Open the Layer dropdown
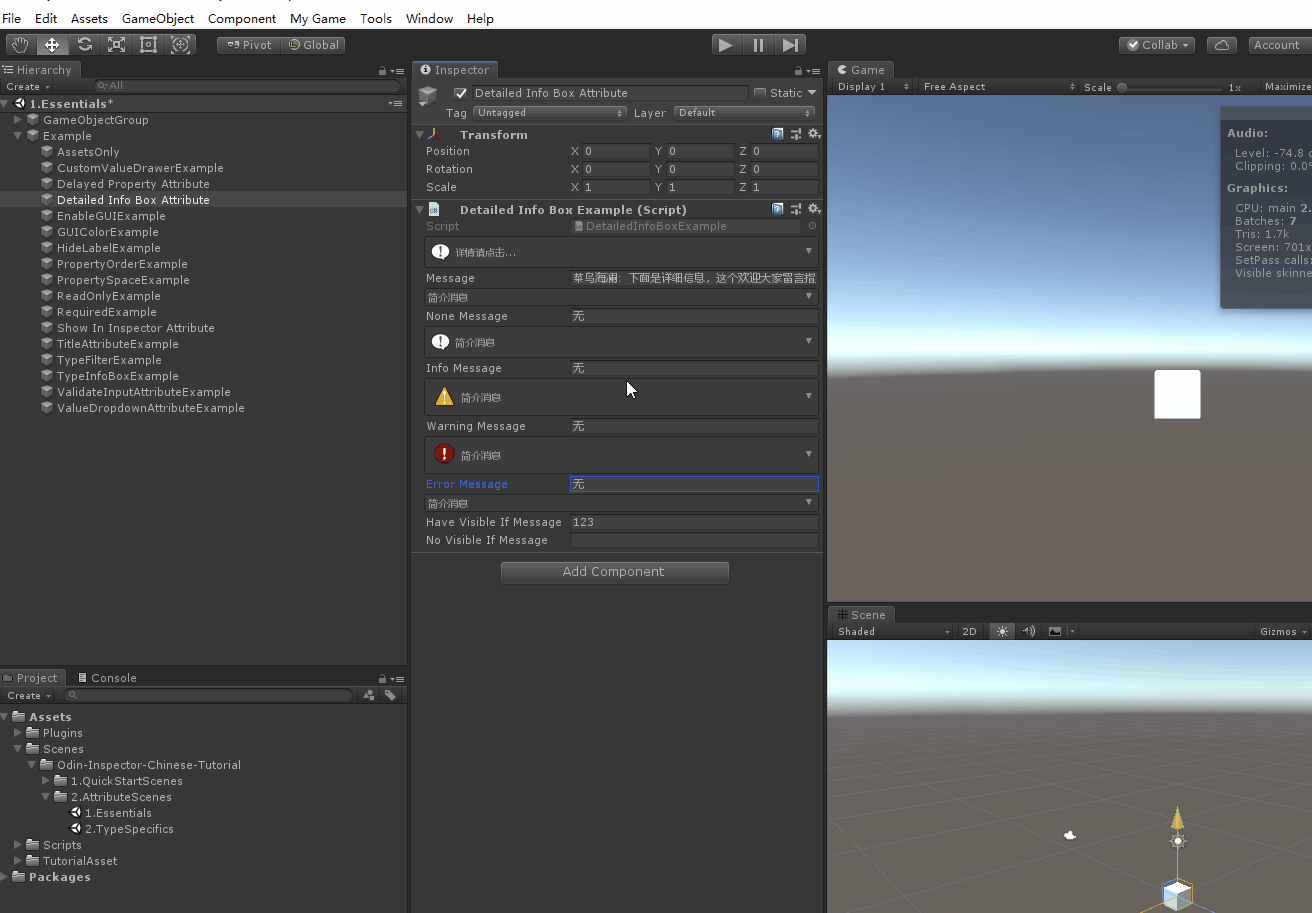 (x=744, y=113)
